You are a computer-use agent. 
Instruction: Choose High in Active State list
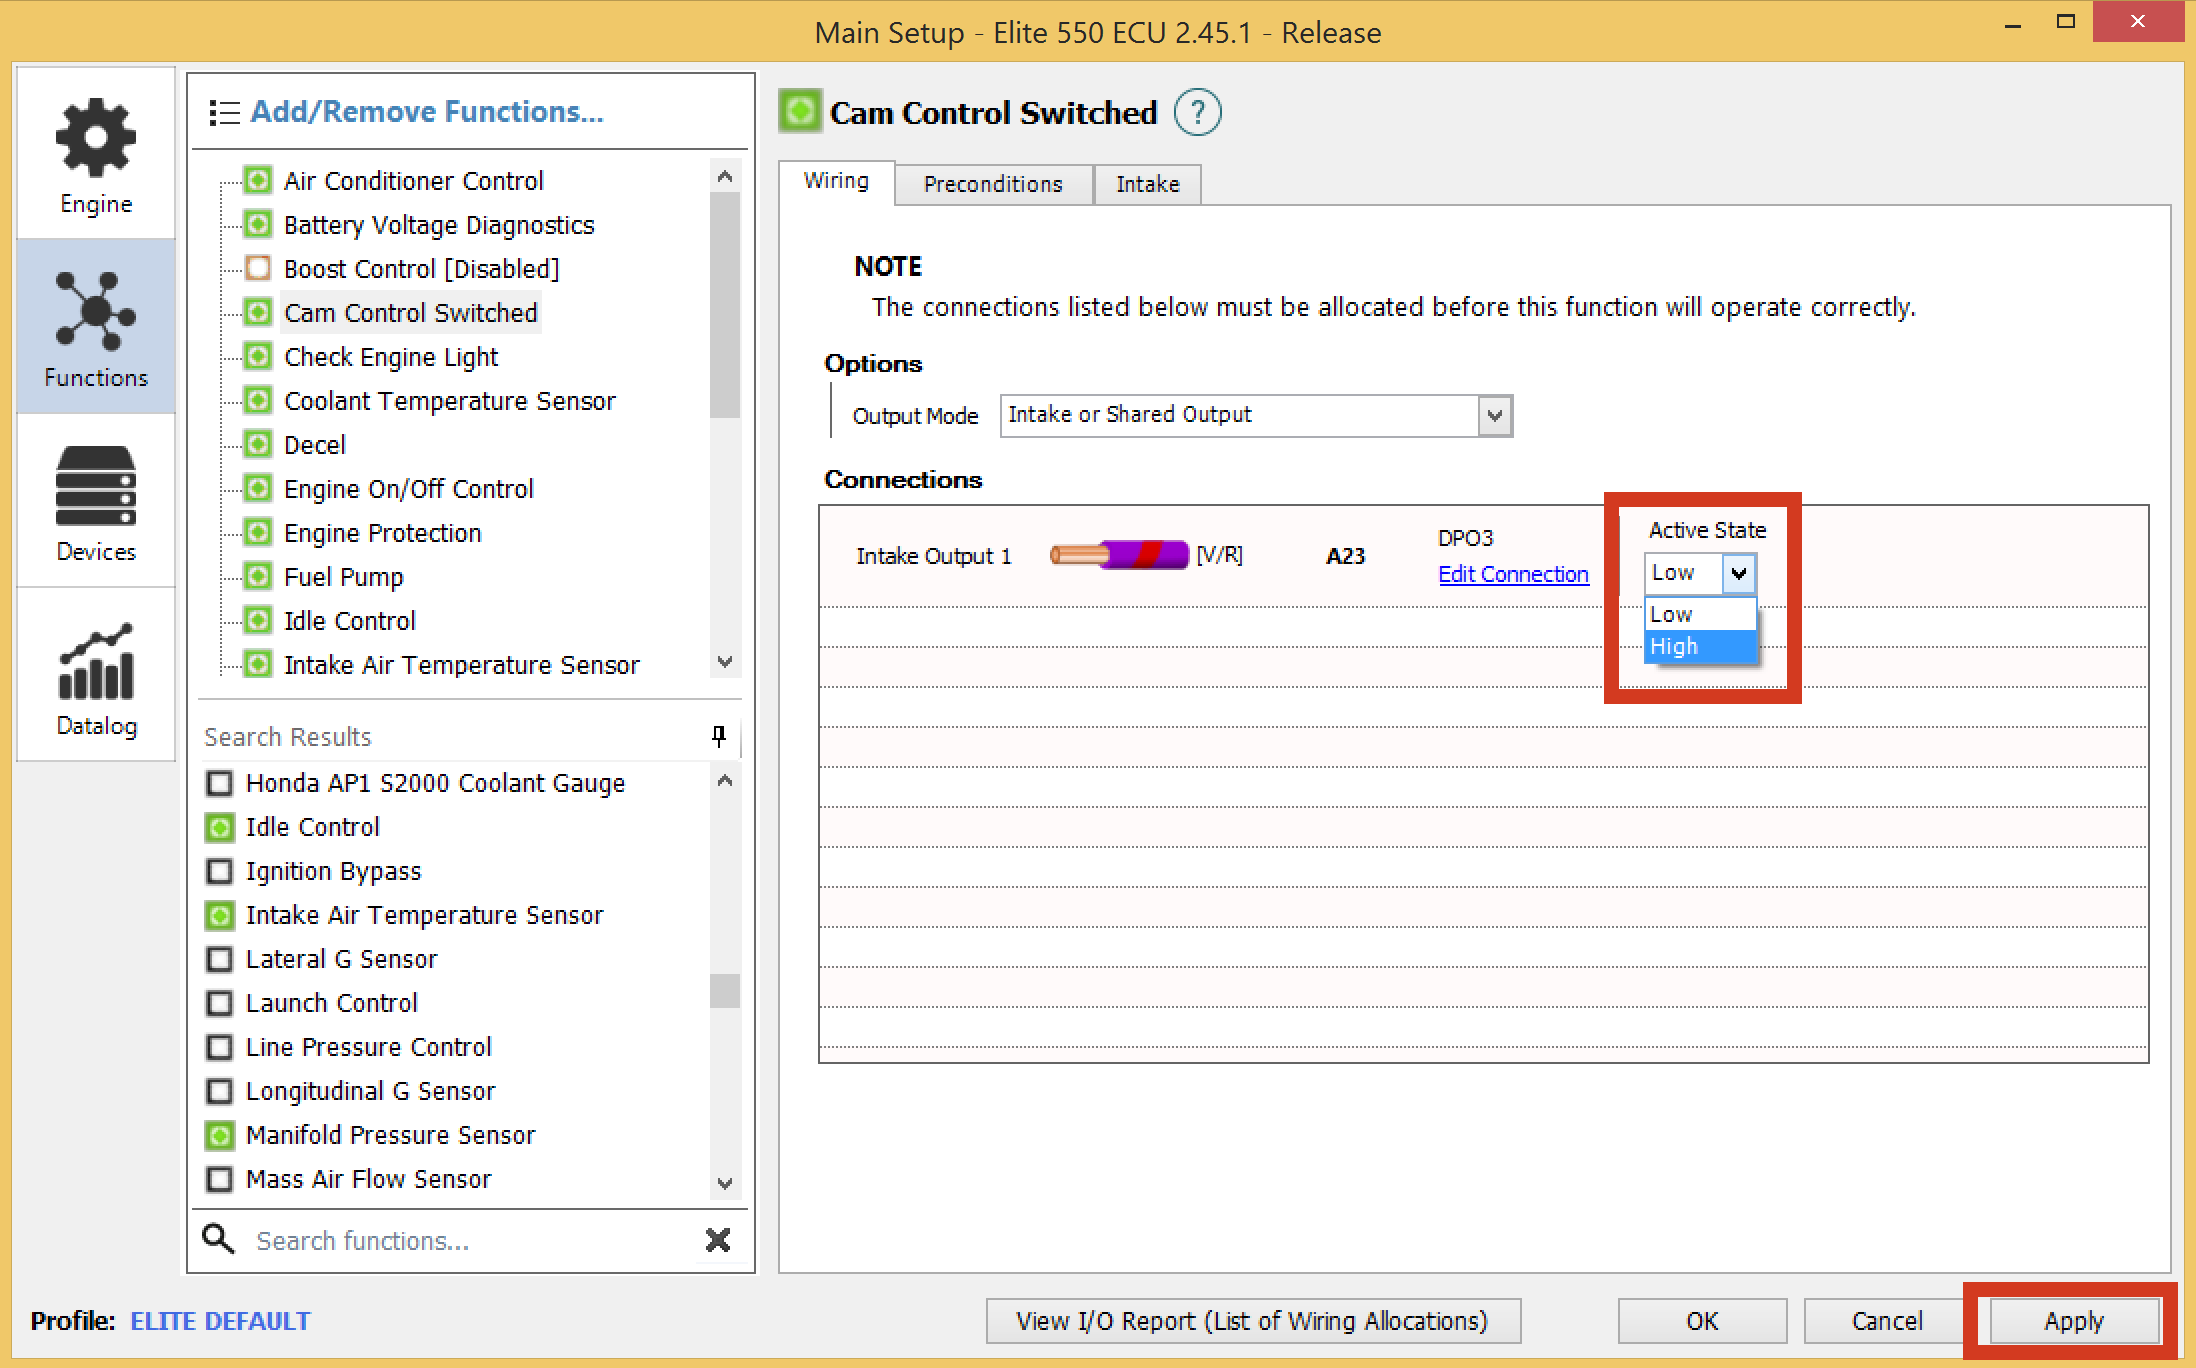point(1699,646)
